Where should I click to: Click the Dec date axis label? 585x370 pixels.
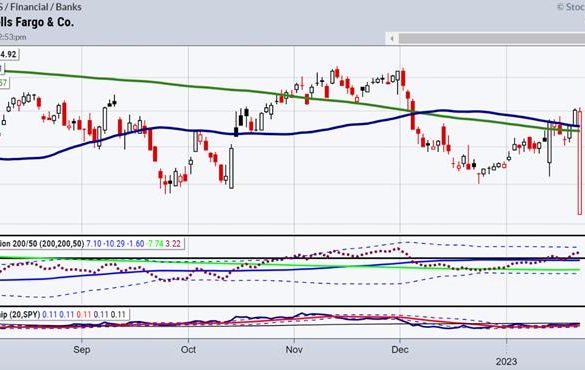click(x=400, y=350)
